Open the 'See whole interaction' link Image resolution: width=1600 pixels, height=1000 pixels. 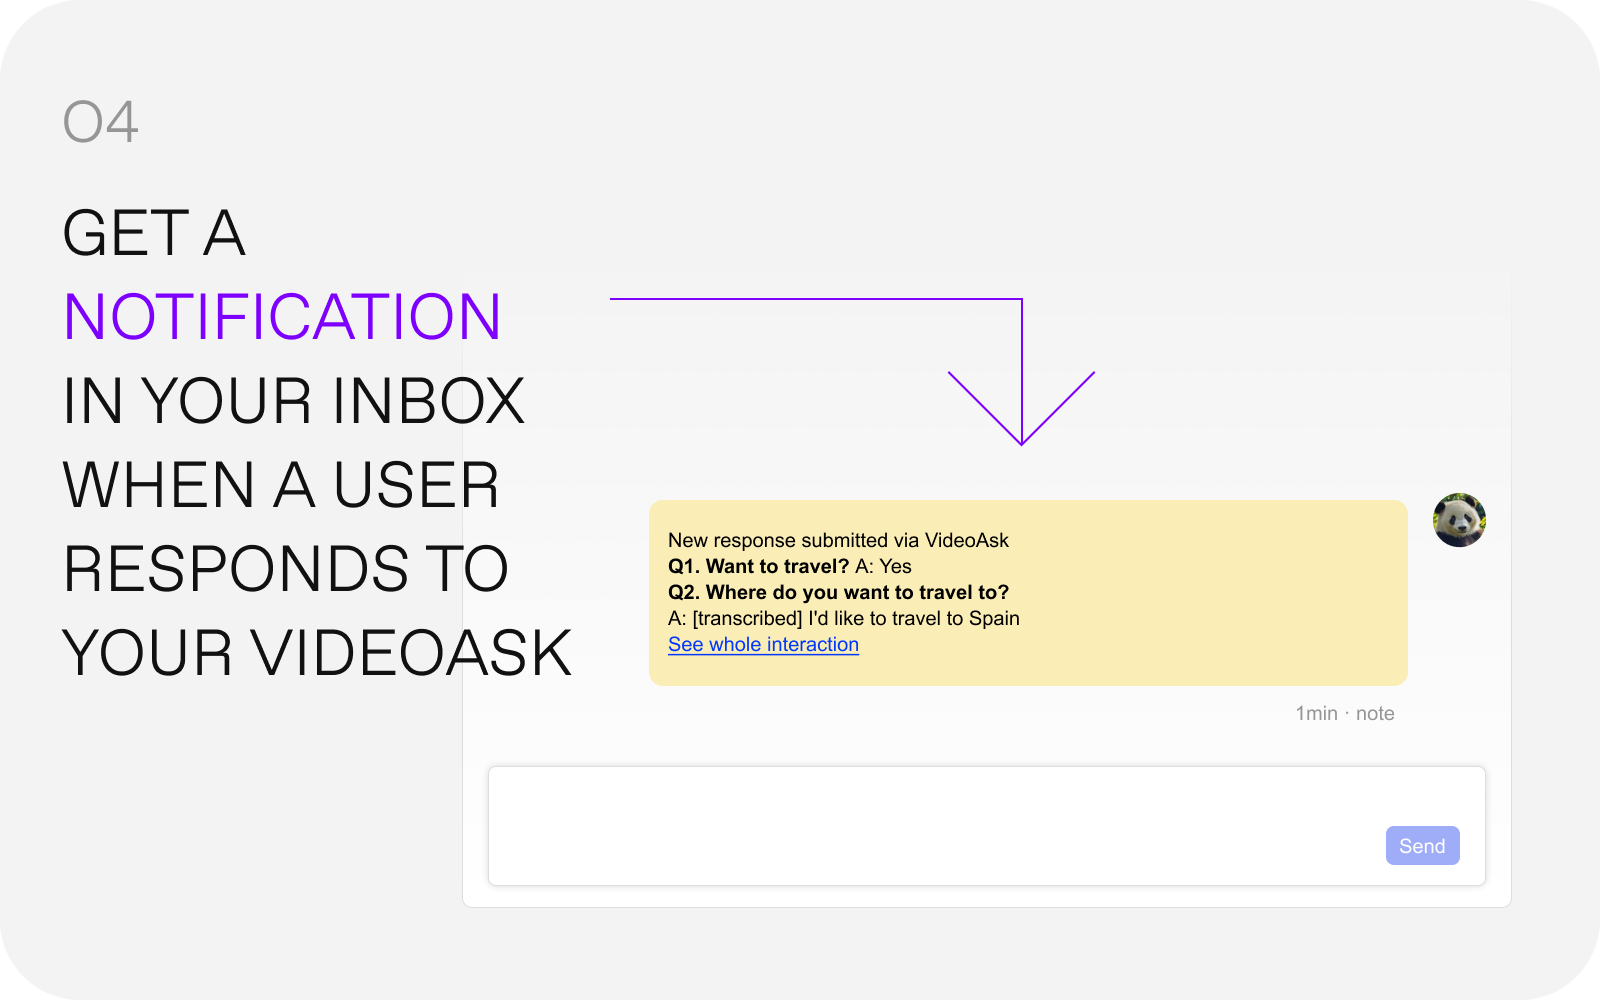[763, 645]
